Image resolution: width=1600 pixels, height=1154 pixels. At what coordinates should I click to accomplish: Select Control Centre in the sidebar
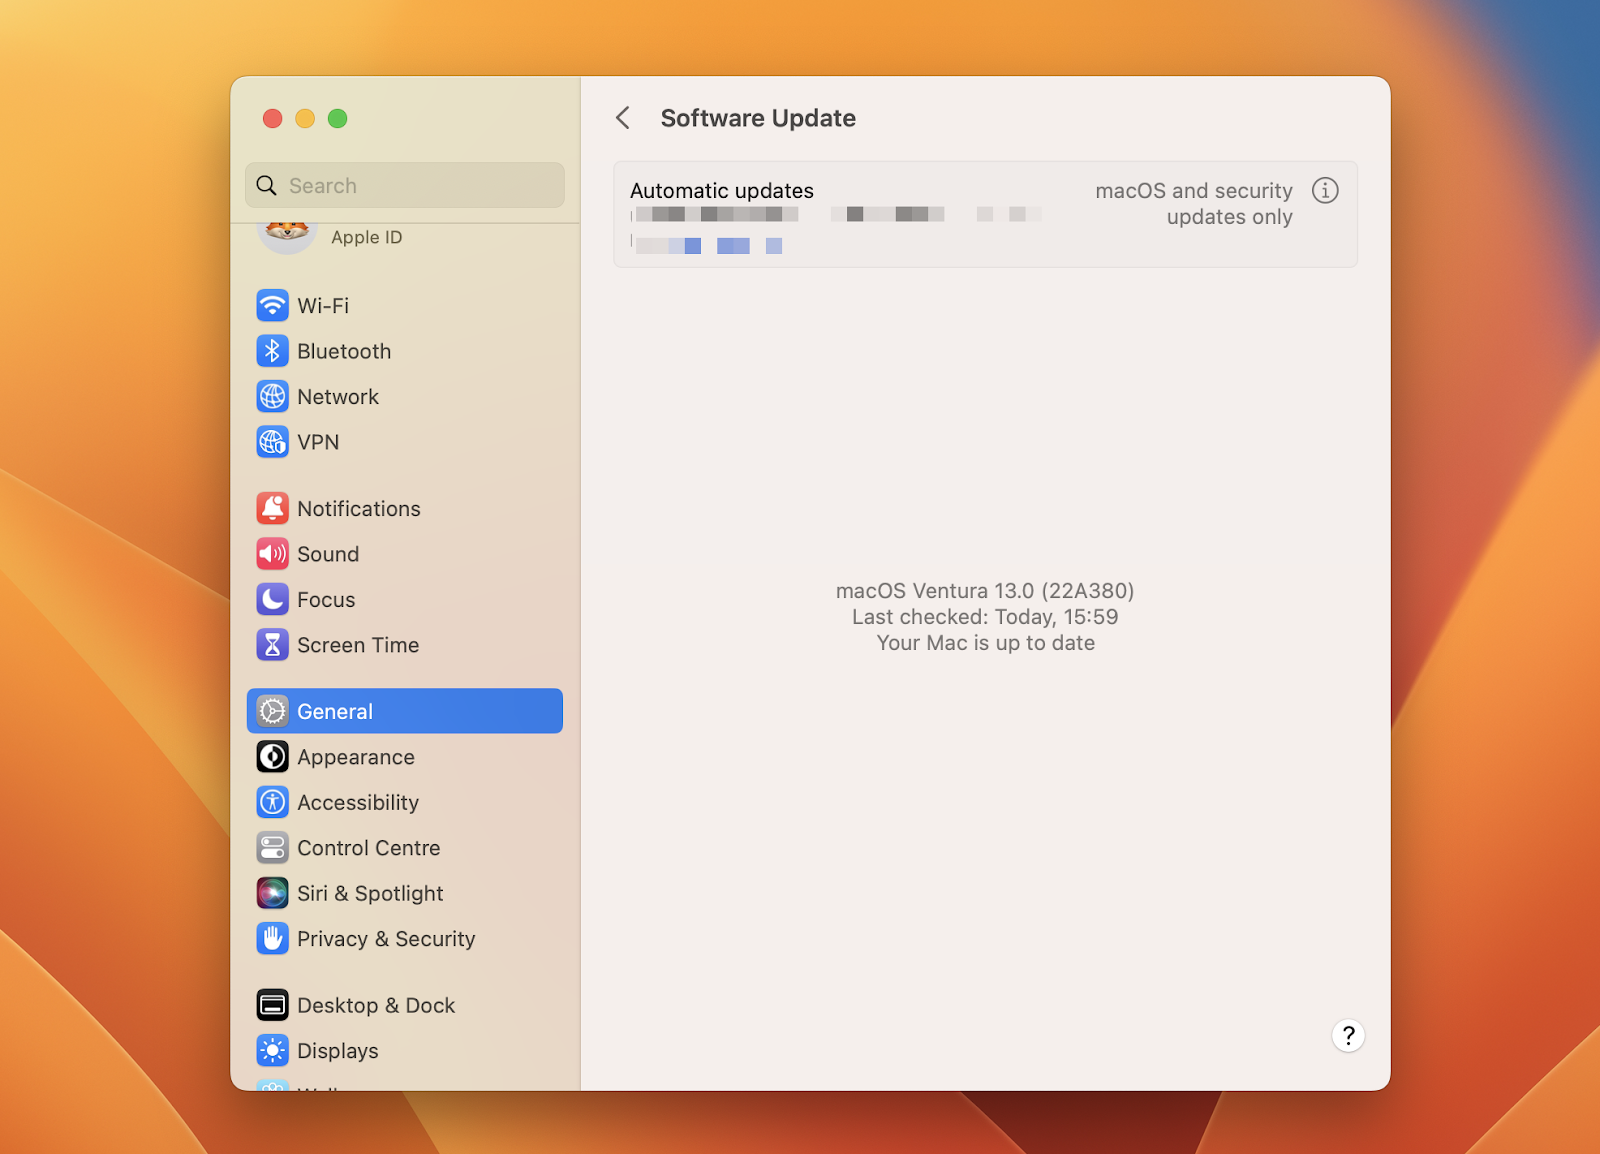[x=404, y=848]
